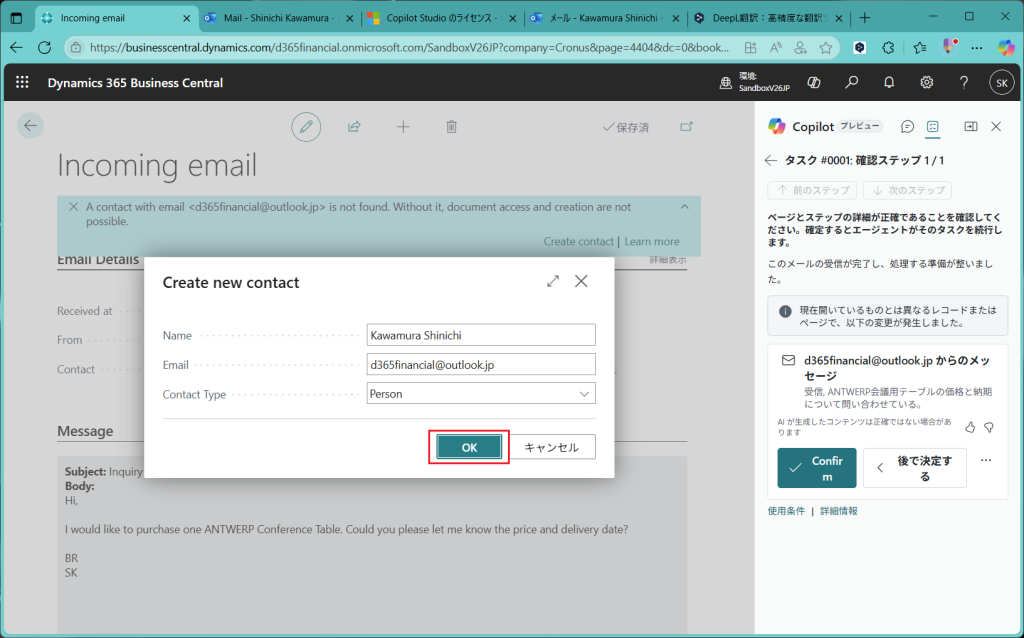The width and height of the screenshot is (1024, 638).
Task: Switch to the DeepL翻訳 browser tab
Action: point(769,18)
